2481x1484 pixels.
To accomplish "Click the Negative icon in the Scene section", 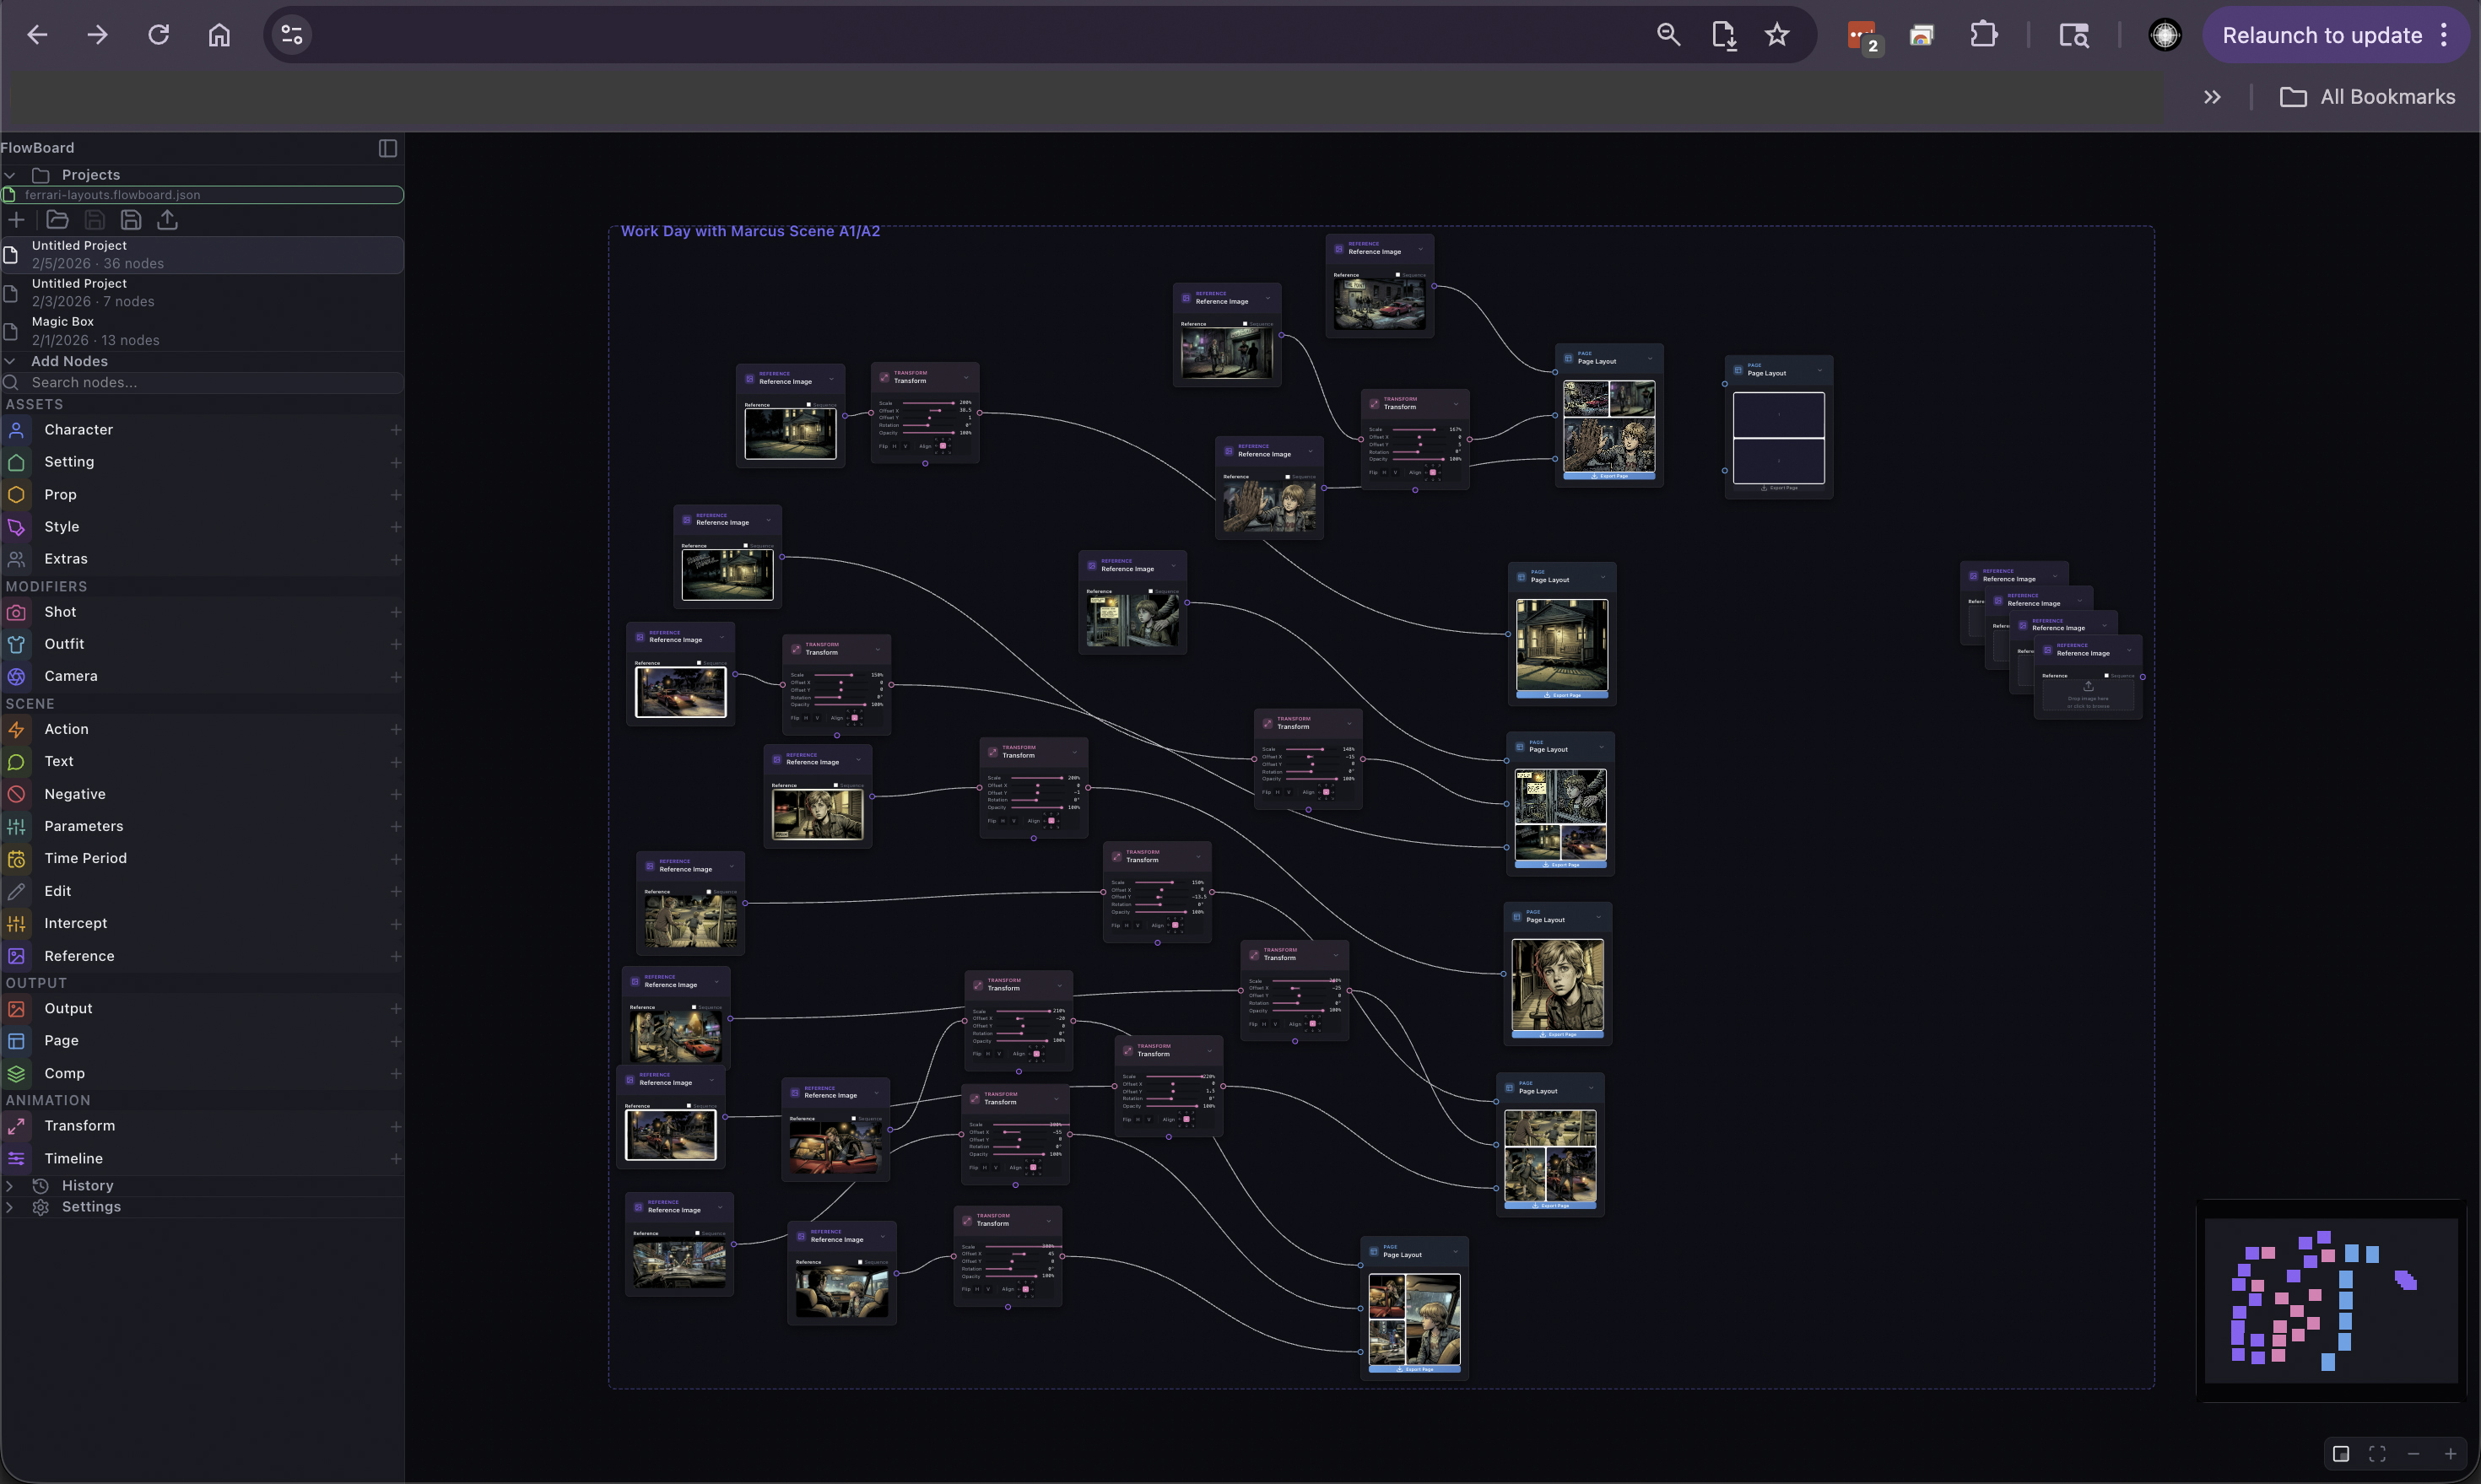I will pos(16,794).
